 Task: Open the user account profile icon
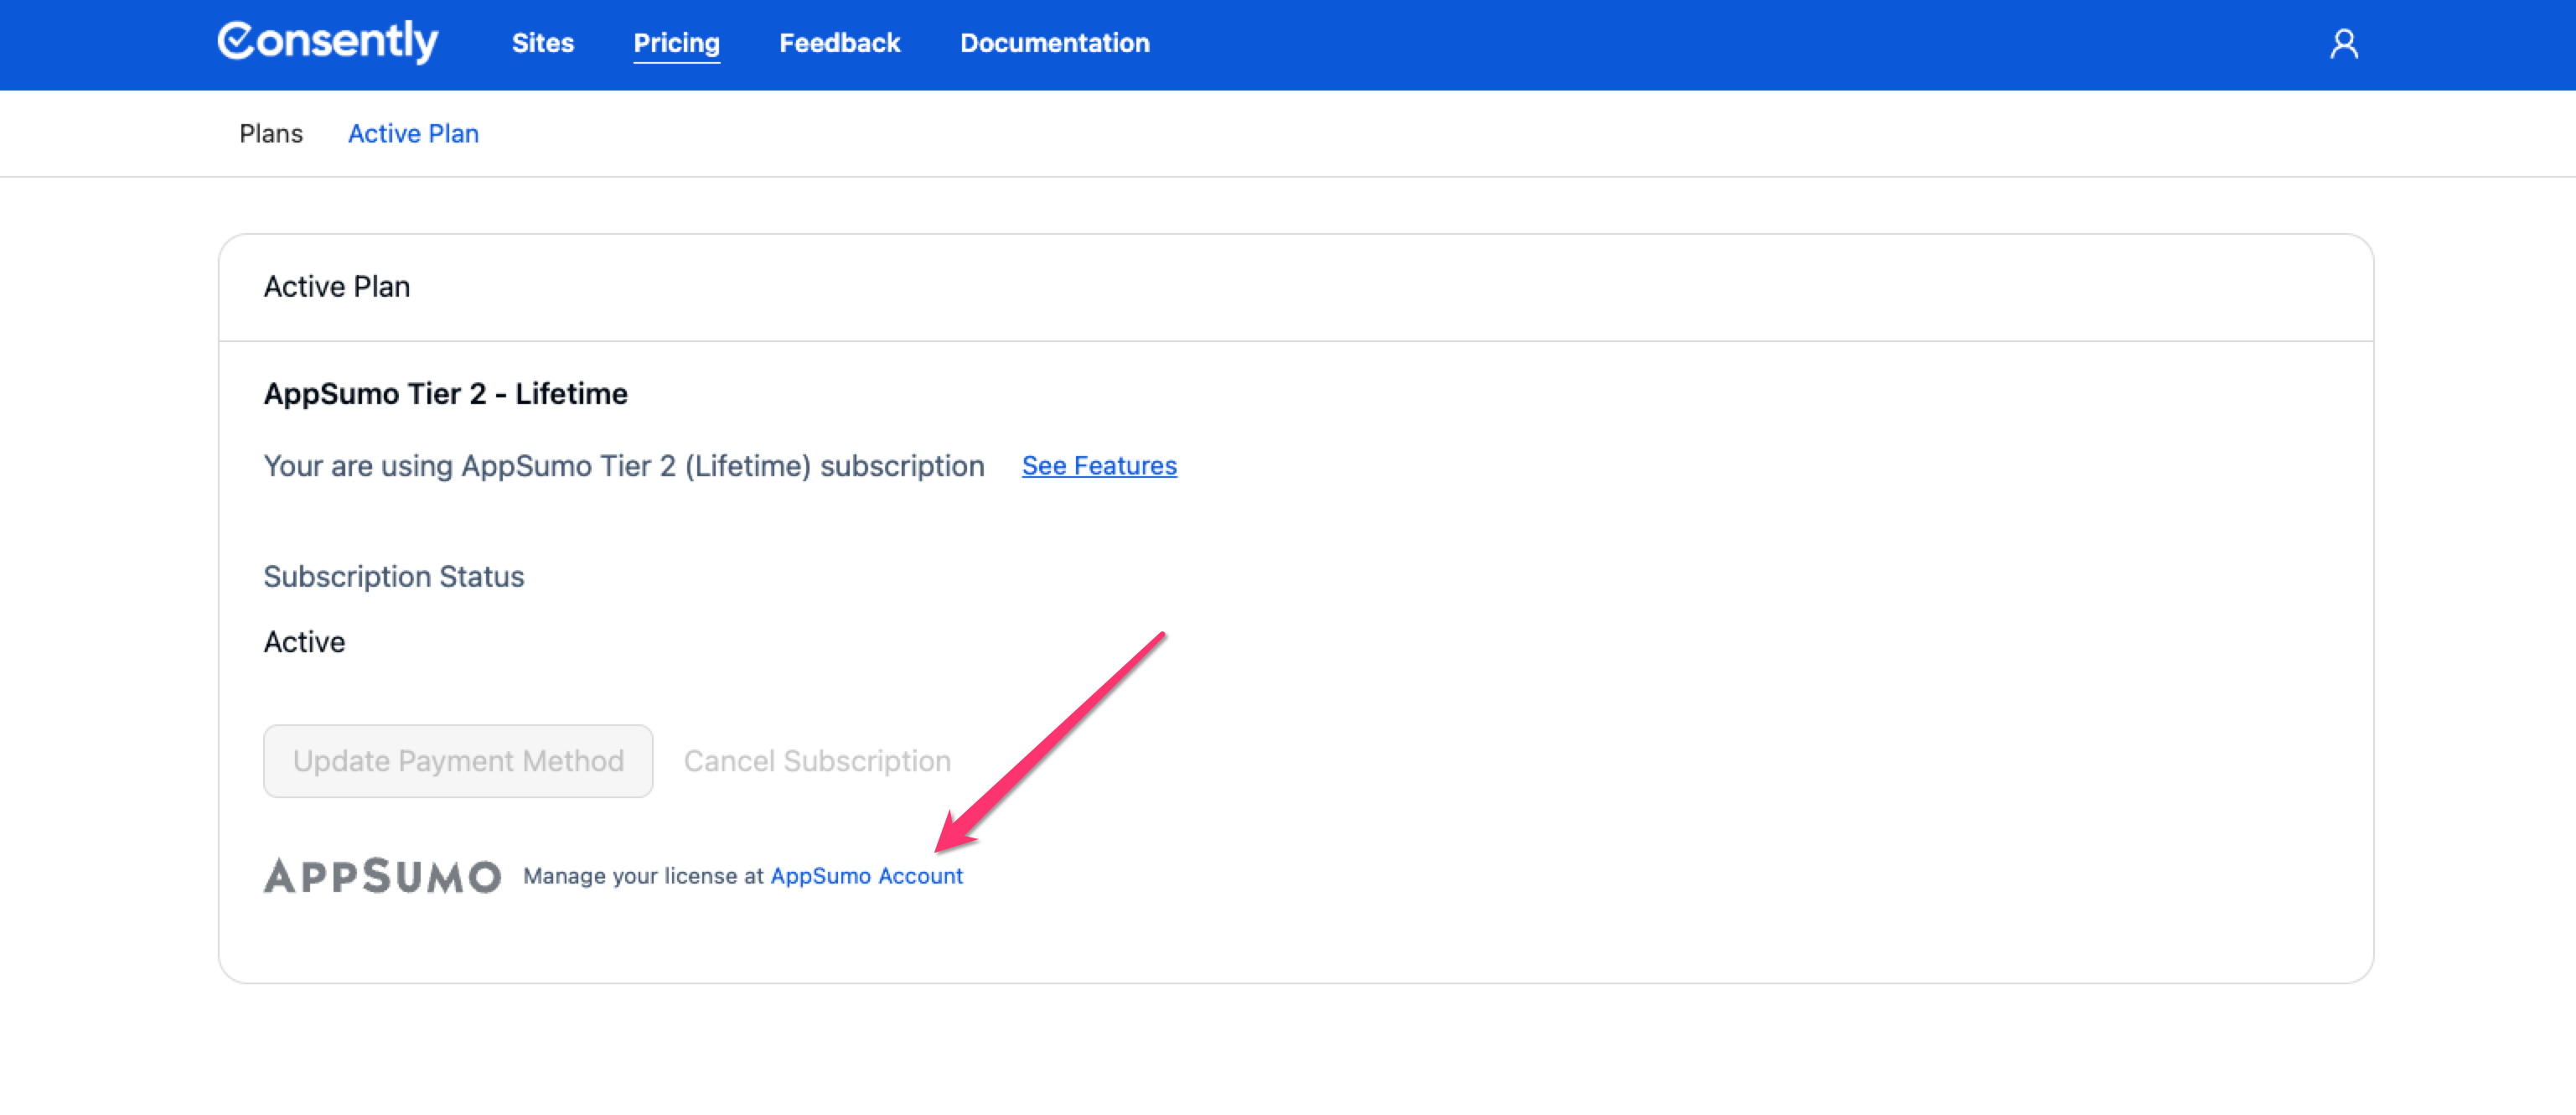[2343, 44]
